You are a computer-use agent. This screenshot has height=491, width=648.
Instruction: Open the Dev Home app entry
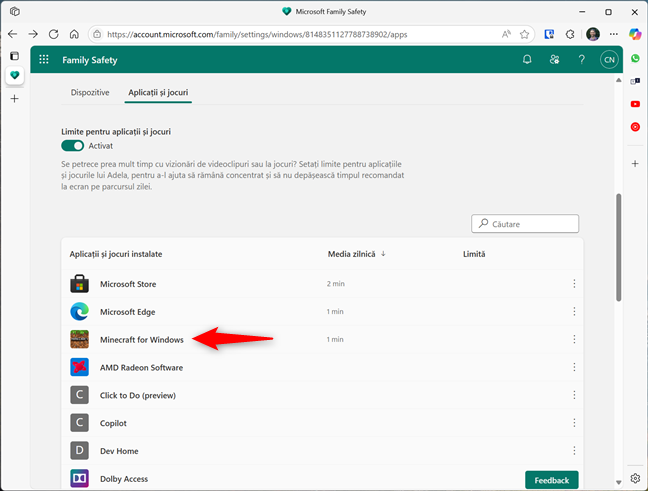click(x=119, y=451)
